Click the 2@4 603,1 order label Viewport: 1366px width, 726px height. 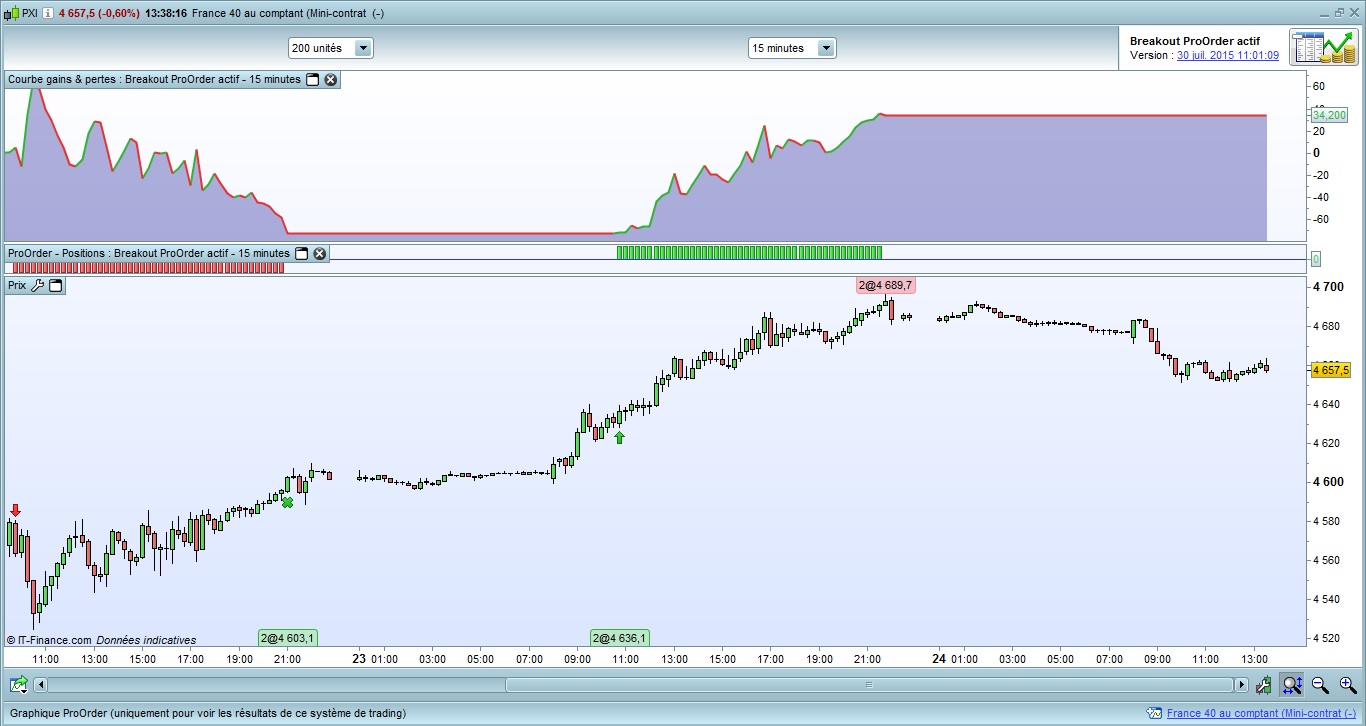point(288,638)
